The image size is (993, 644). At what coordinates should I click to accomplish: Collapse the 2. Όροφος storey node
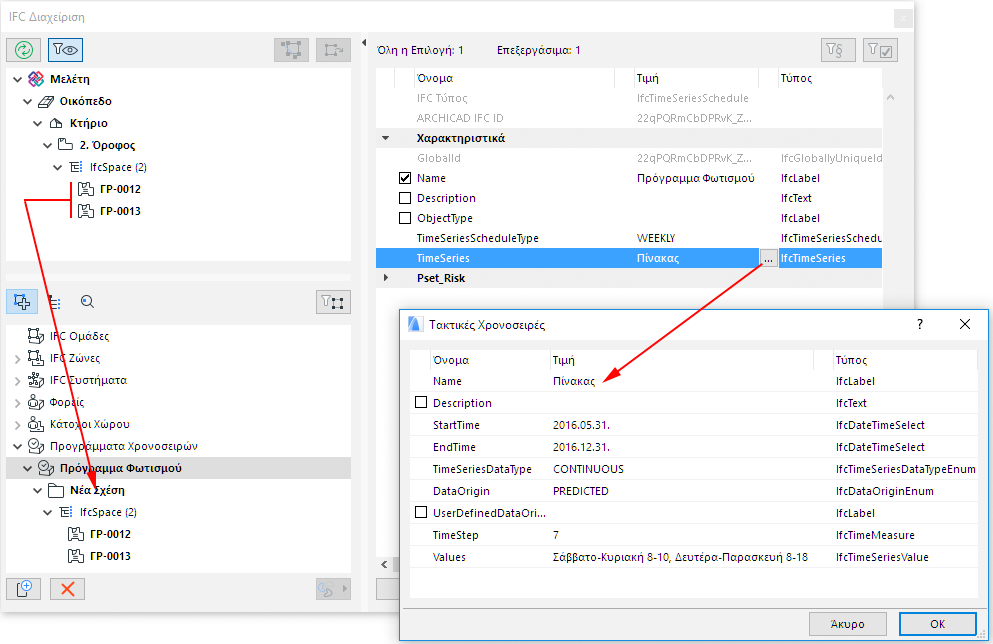pos(47,146)
